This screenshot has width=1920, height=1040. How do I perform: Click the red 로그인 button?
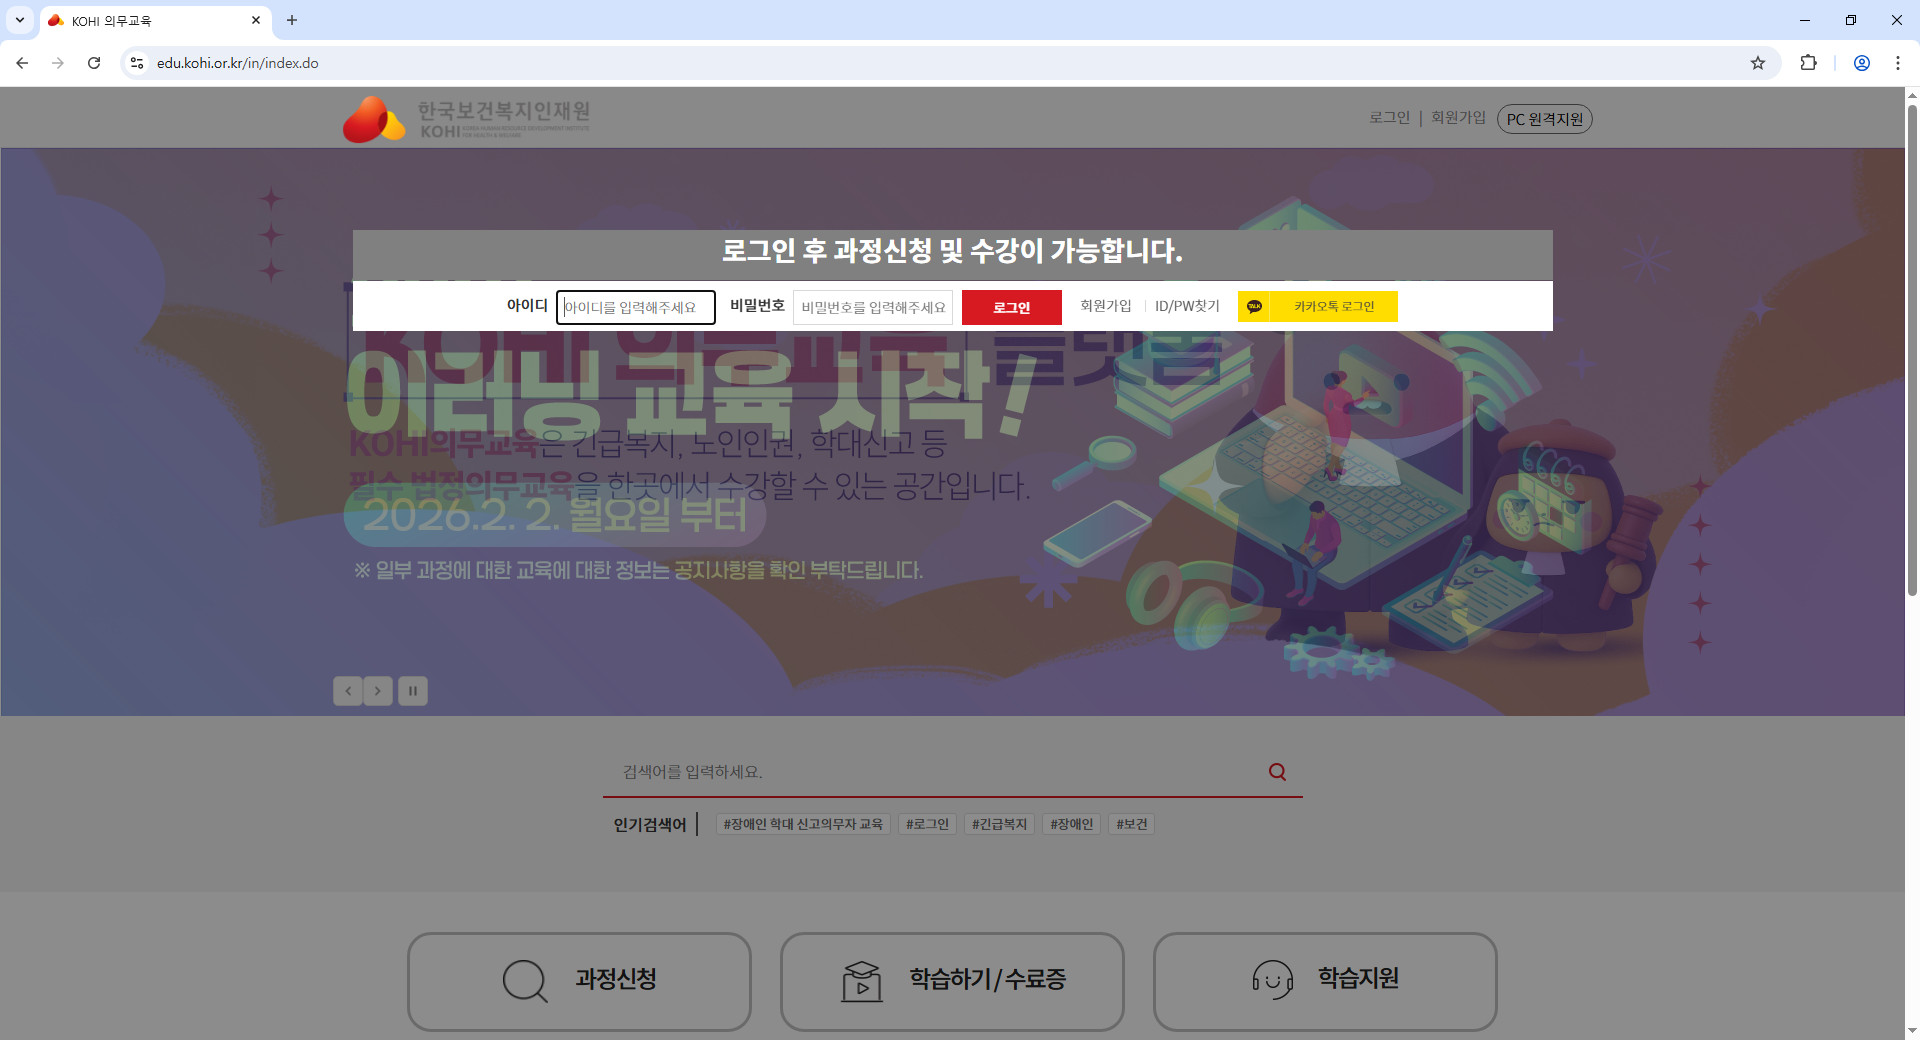[x=1012, y=307]
